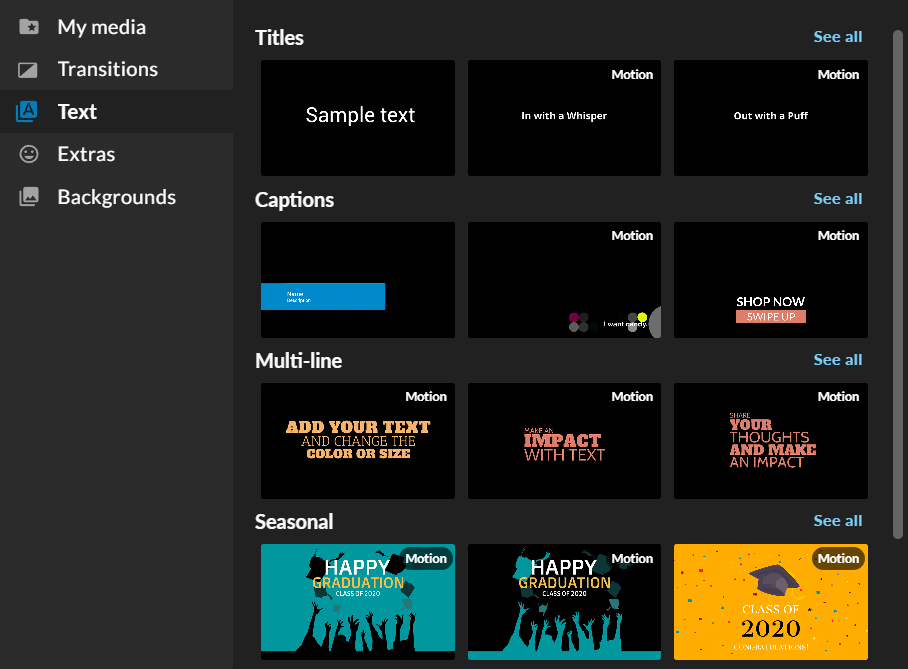This screenshot has height=669, width=908.
Task: Choose the yellow Class of 2020 template
Action: pyautogui.click(x=770, y=603)
